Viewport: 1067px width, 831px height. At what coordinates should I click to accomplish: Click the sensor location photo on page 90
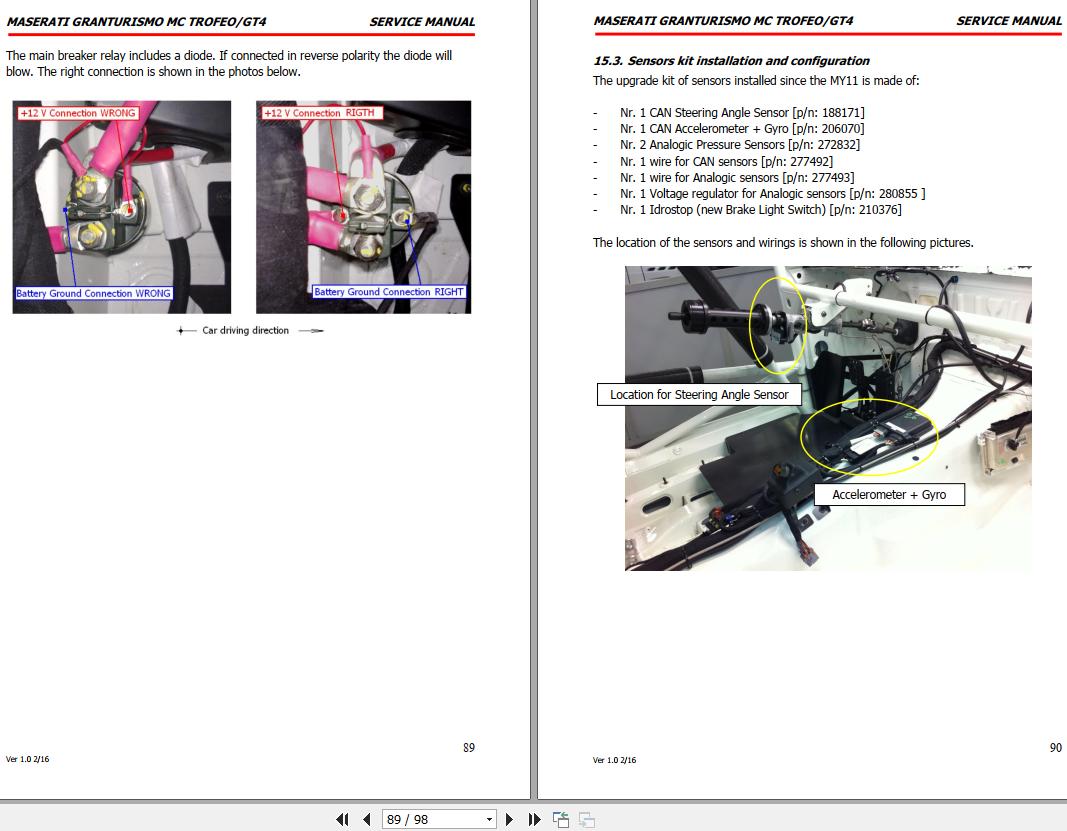pyautogui.click(x=828, y=418)
